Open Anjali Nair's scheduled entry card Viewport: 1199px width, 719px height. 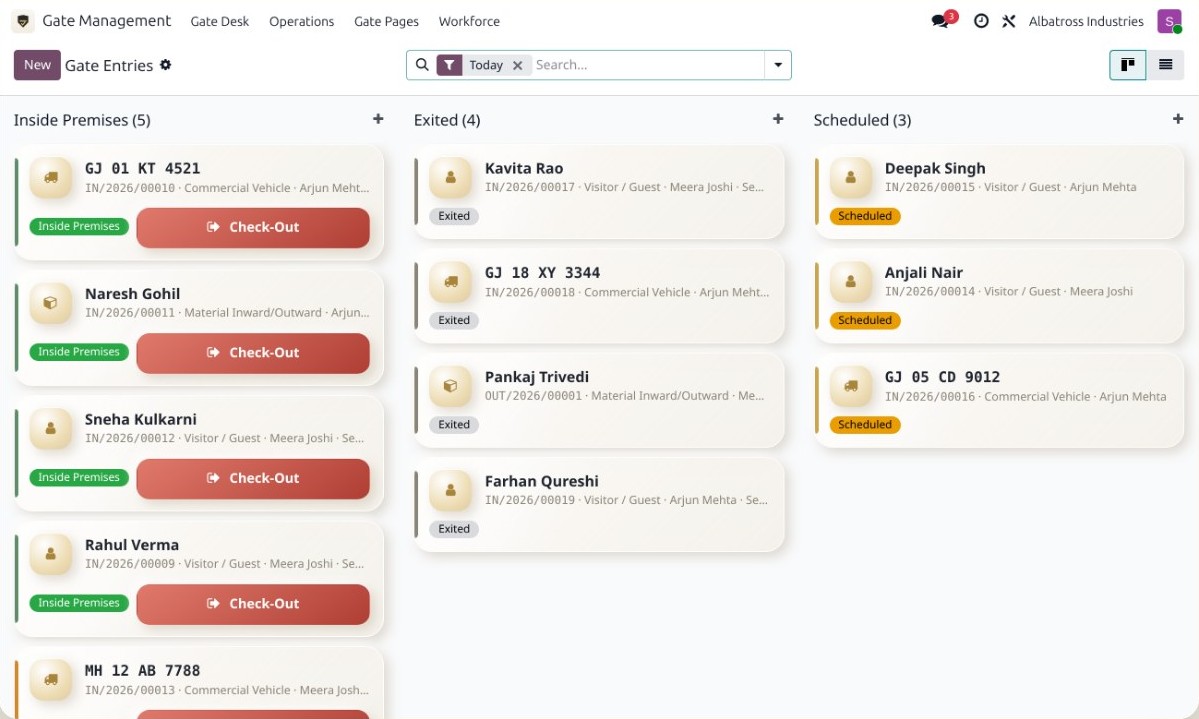tap(999, 296)
